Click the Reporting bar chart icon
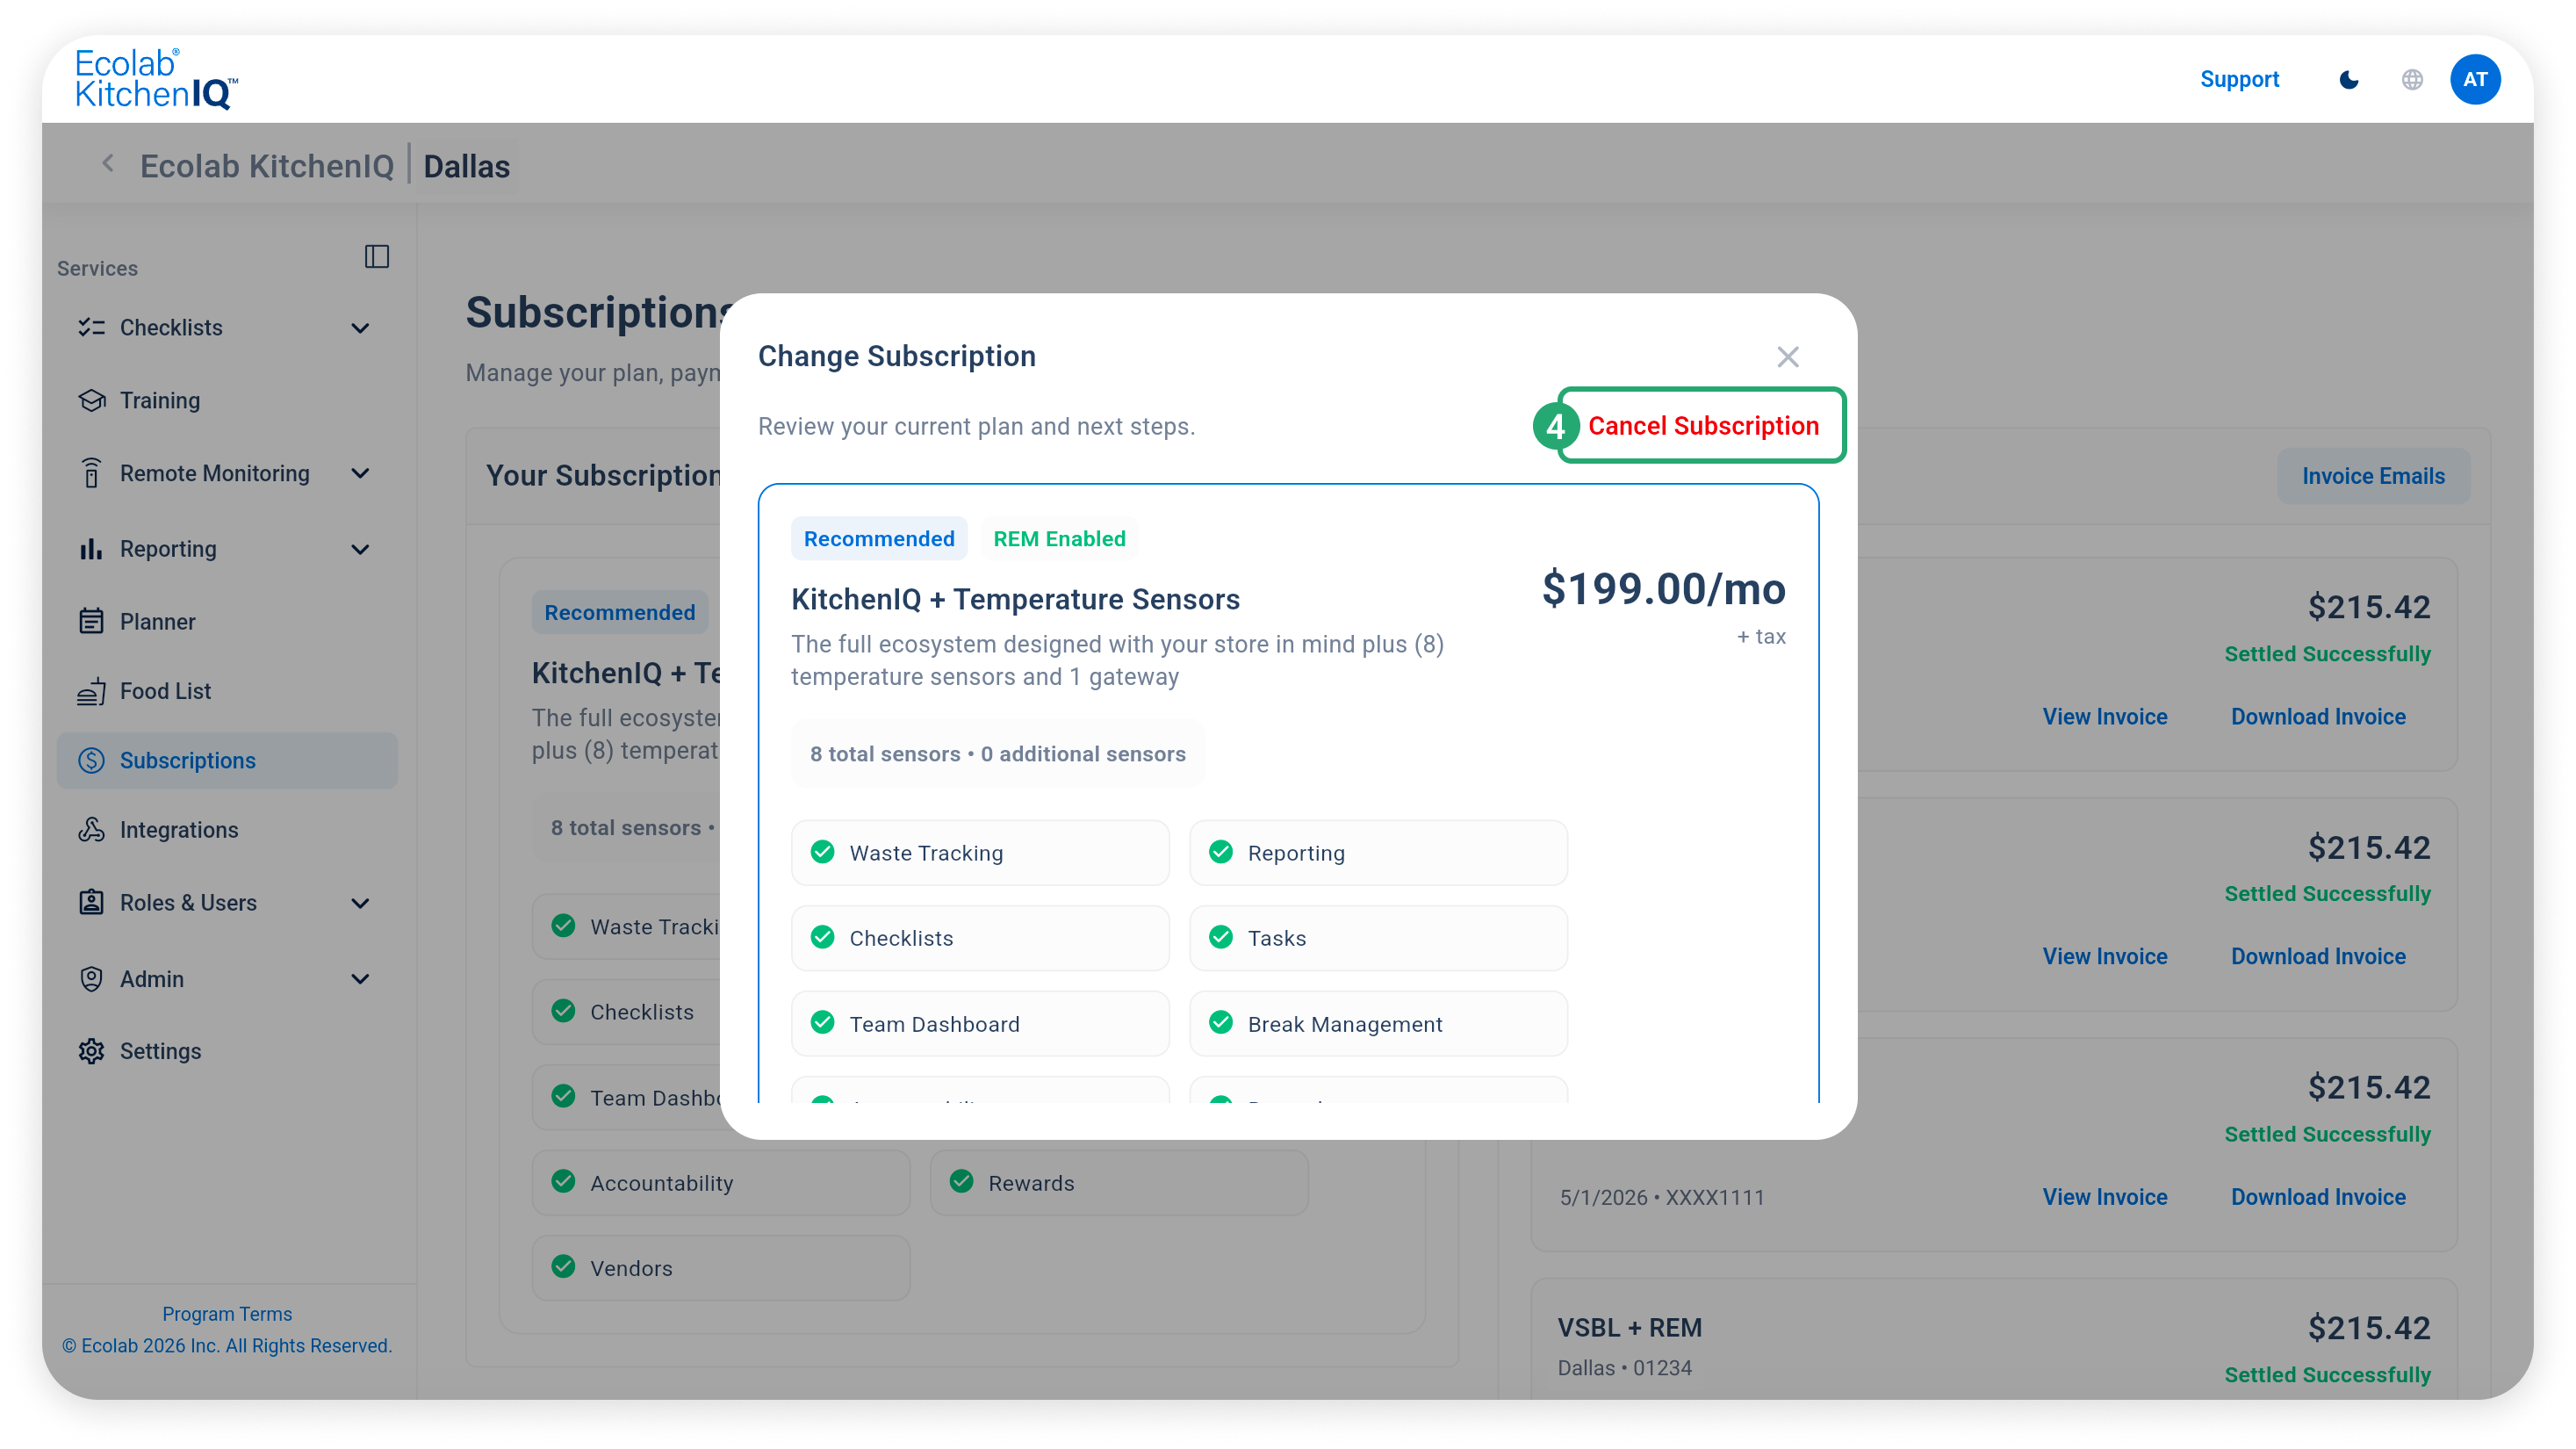Image resolution: width=2576 pixels, height=1449 pixels. point(92,549)
